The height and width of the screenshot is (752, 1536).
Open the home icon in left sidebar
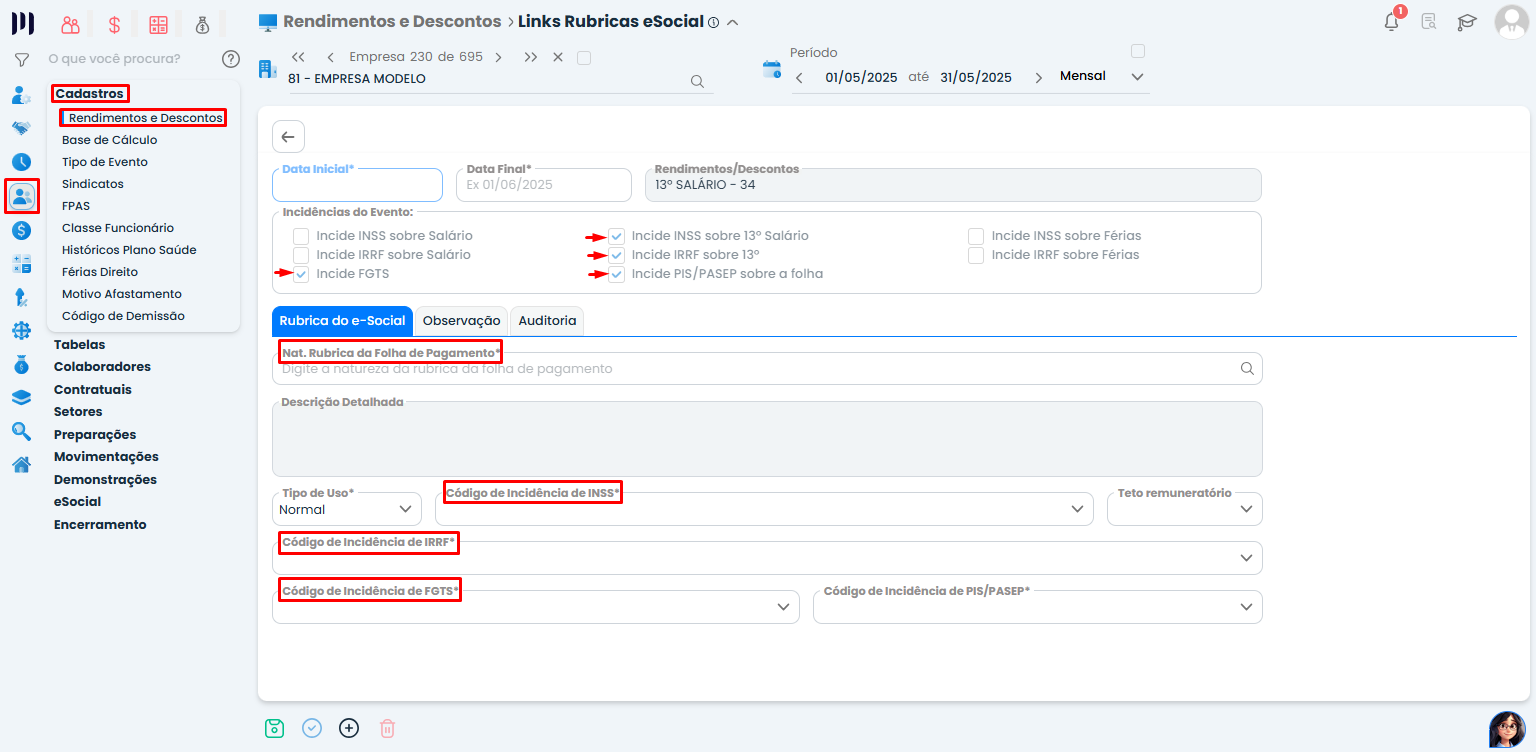21,464
